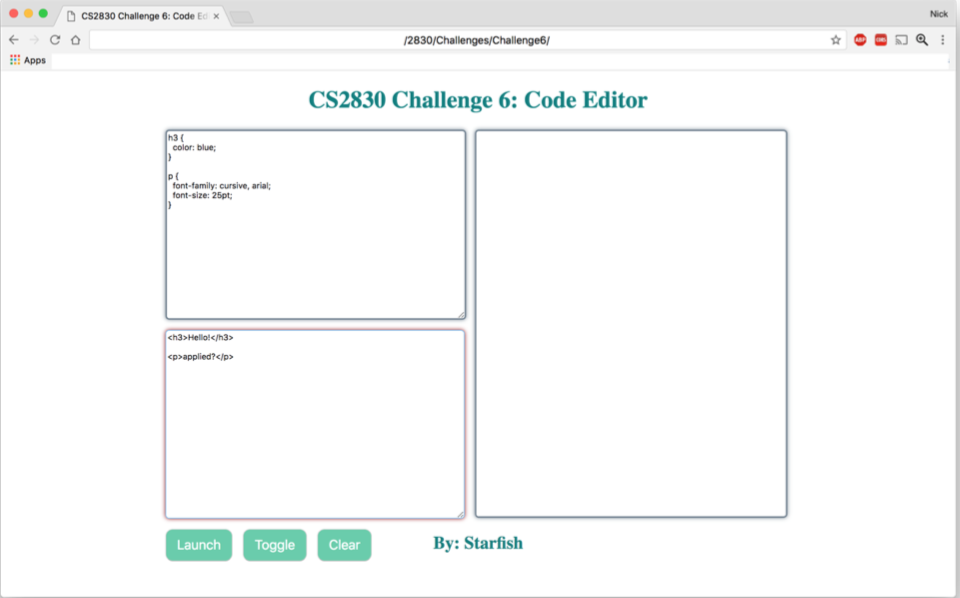Click the green macOS fullscreen button
Image resolution: width=960 pixels, height=598 pixels.
pyautogui.click(x=43, y=13)
